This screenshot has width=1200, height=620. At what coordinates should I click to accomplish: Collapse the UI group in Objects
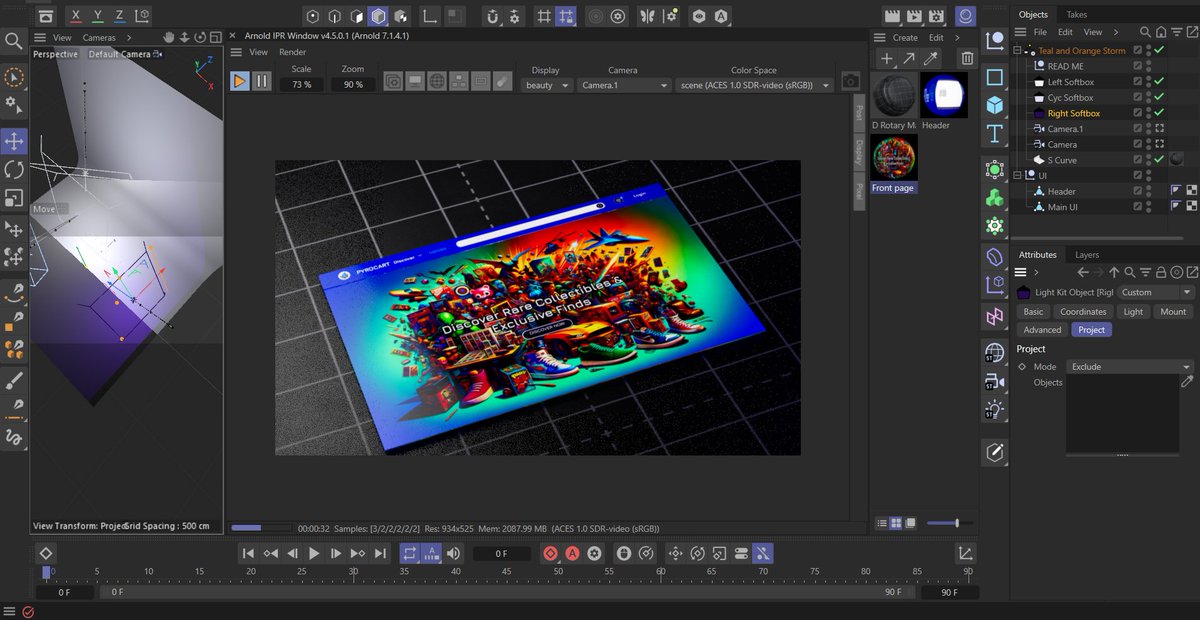tap(1019, 175)
